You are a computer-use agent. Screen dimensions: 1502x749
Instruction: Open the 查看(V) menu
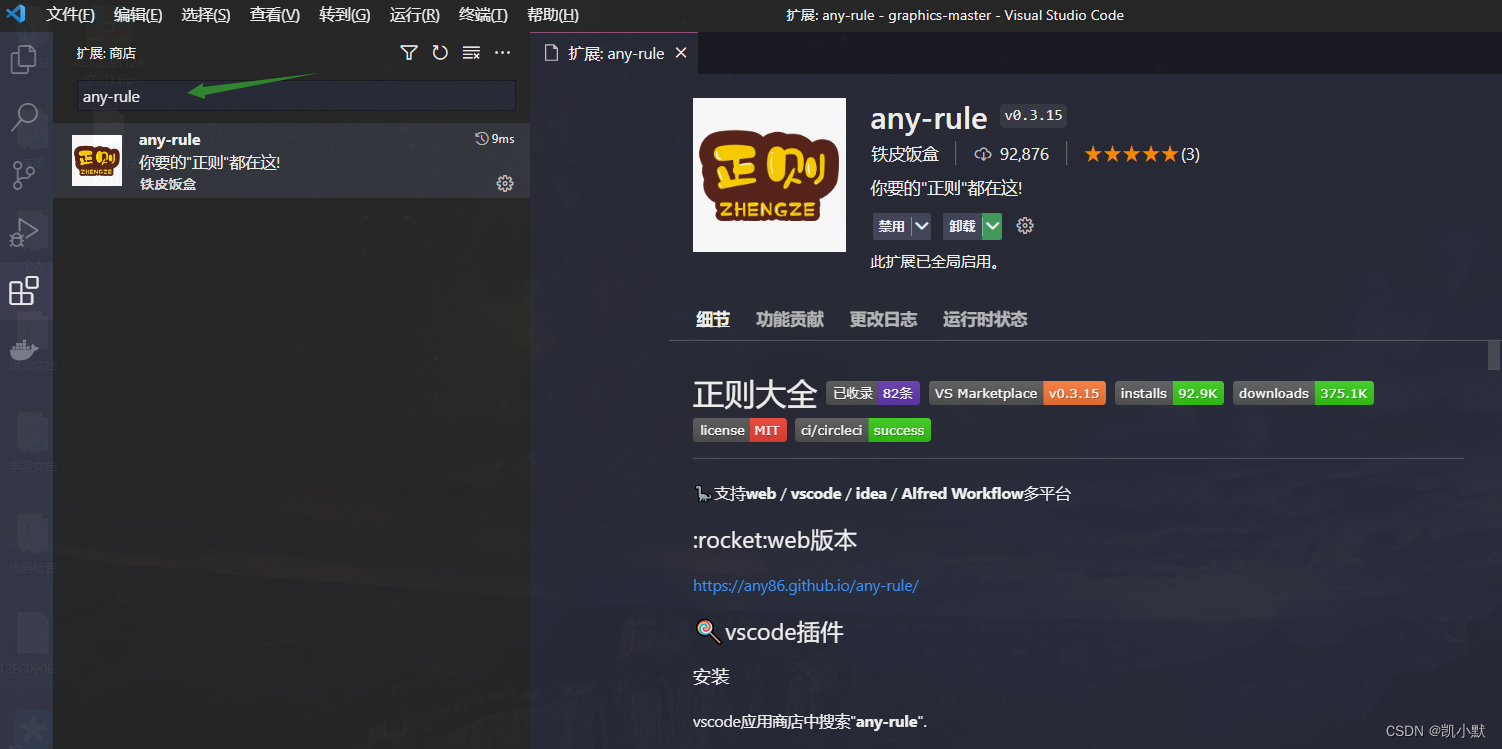pyautogui.click(x=275, y=15)
